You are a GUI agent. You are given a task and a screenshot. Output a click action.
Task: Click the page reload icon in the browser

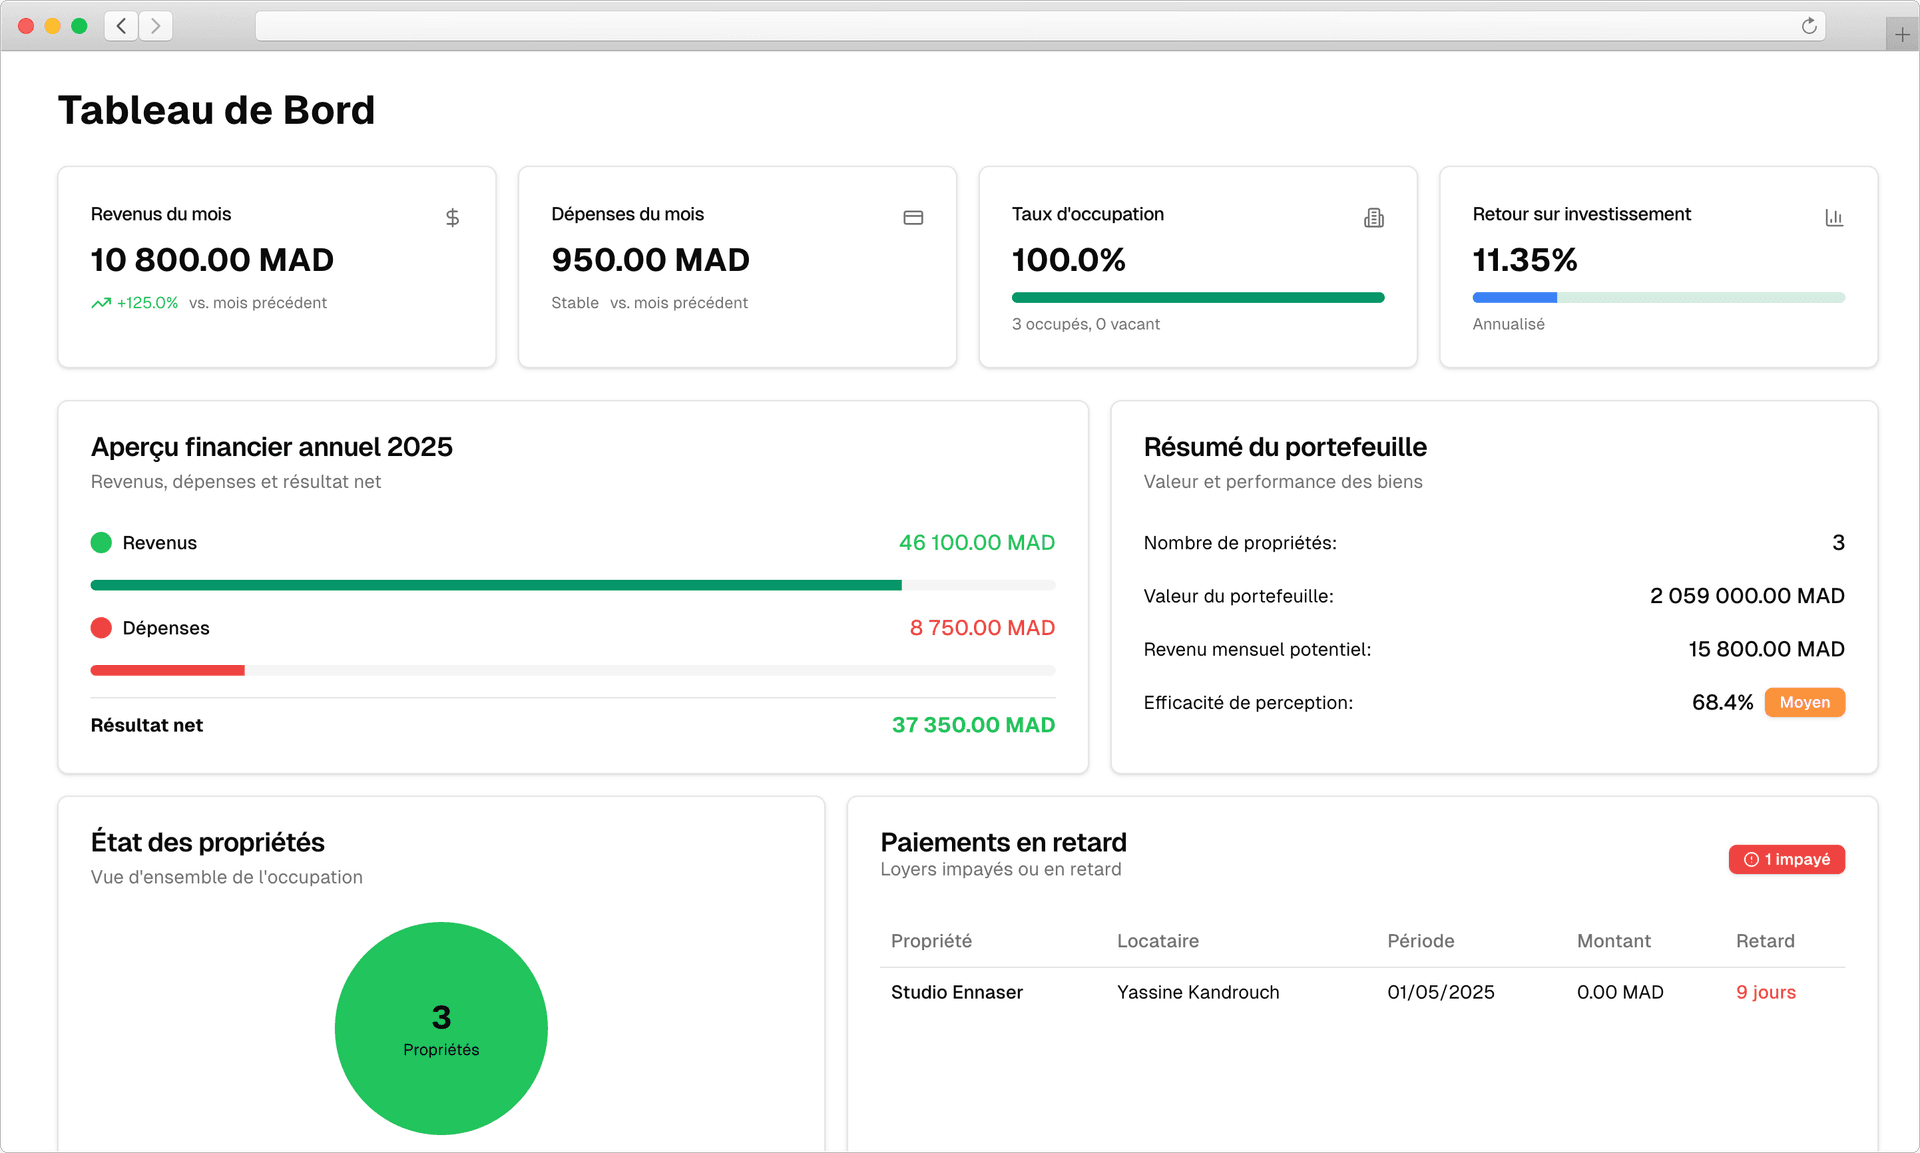click(1808, 26)
